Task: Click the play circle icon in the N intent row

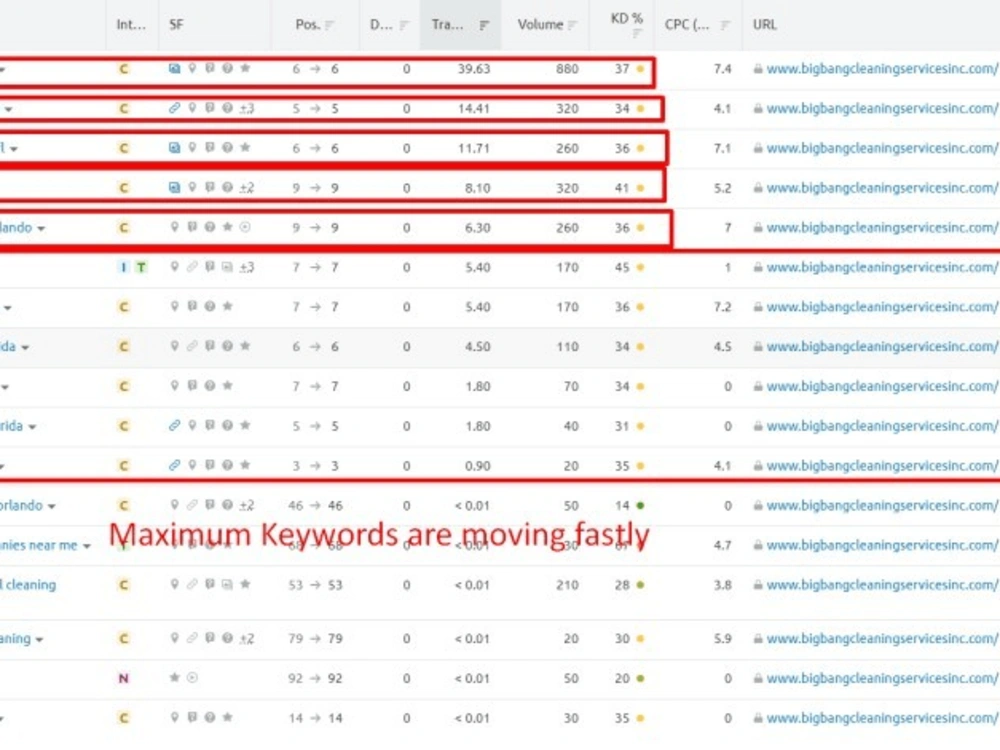Action: click(192, 677)
